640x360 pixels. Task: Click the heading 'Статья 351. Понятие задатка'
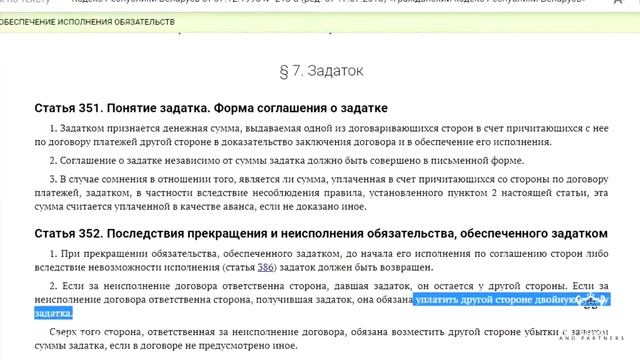pyautogui.click(x=211, y=108)
